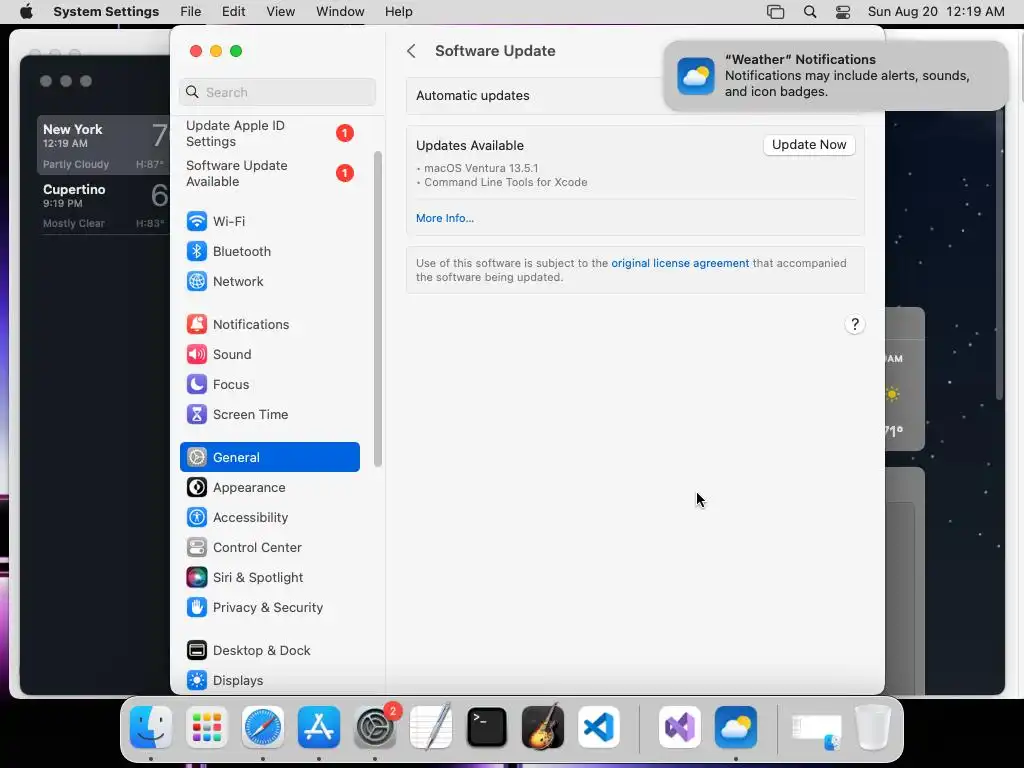
Task: Open Siri & Spotlight settings
Action: pyautogui.click(x=270, y=578)
